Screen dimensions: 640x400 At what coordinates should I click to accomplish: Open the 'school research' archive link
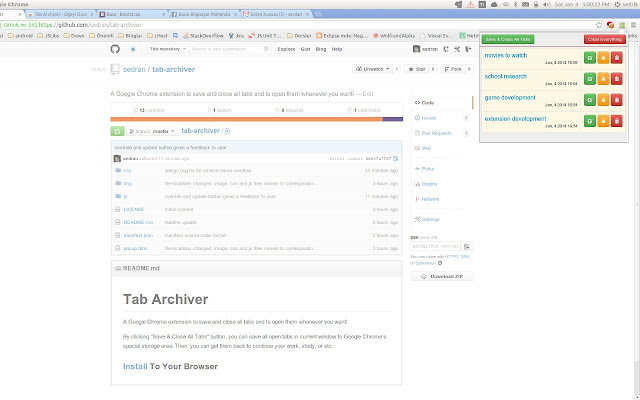point(505,76)
